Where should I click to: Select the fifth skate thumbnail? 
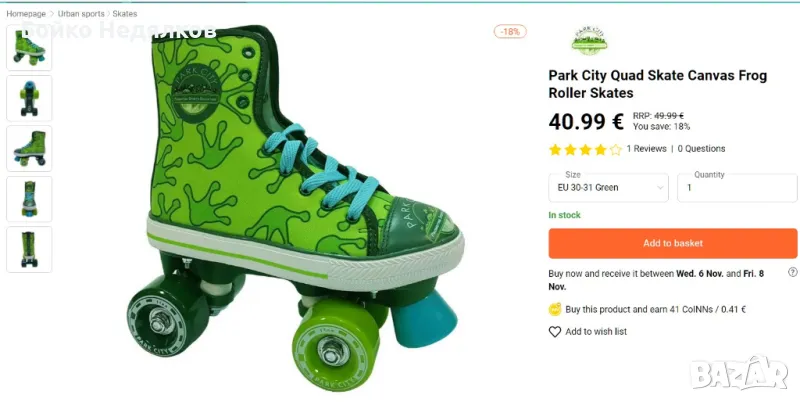click(x=29, y=249)
